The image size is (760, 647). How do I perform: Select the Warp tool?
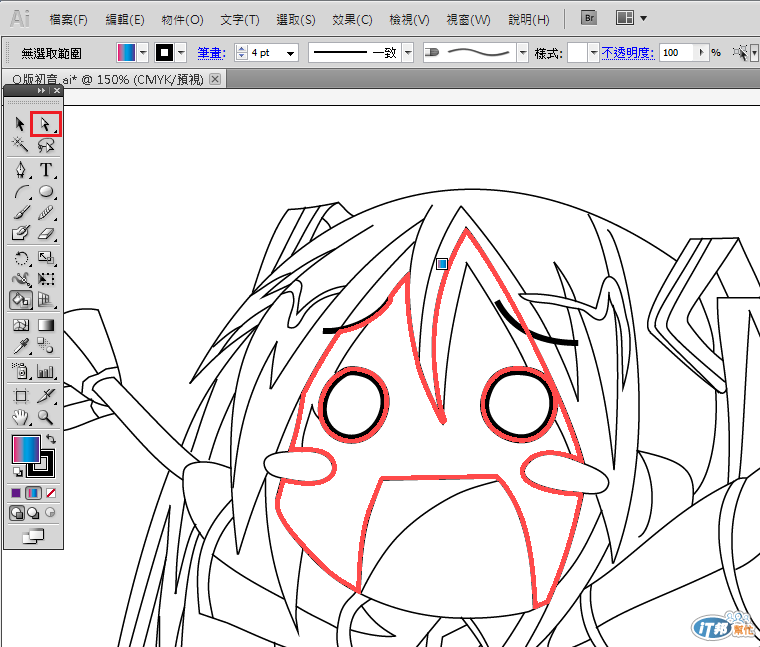click(21, 279)
